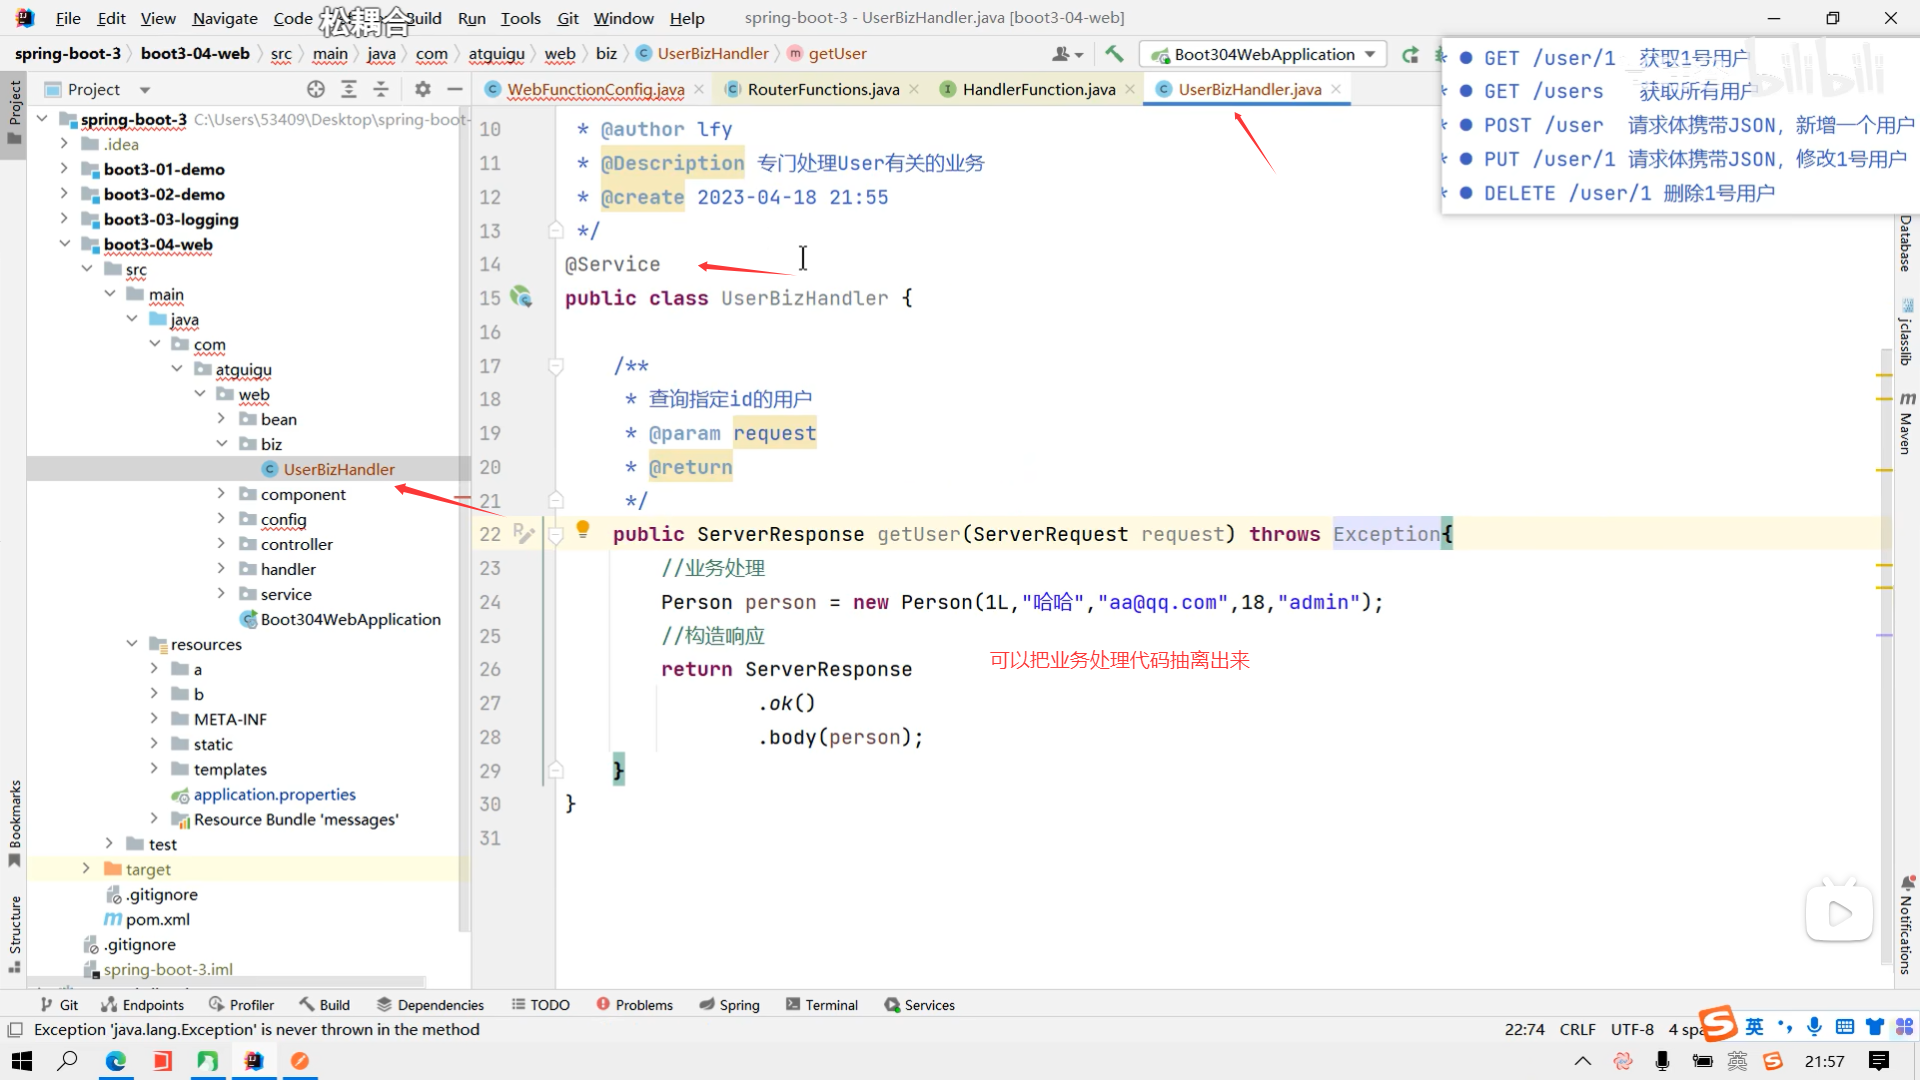1920x1080 pixels.
Task: Toggle the Maven side tool window
Action: click(x=1906, y=425)
